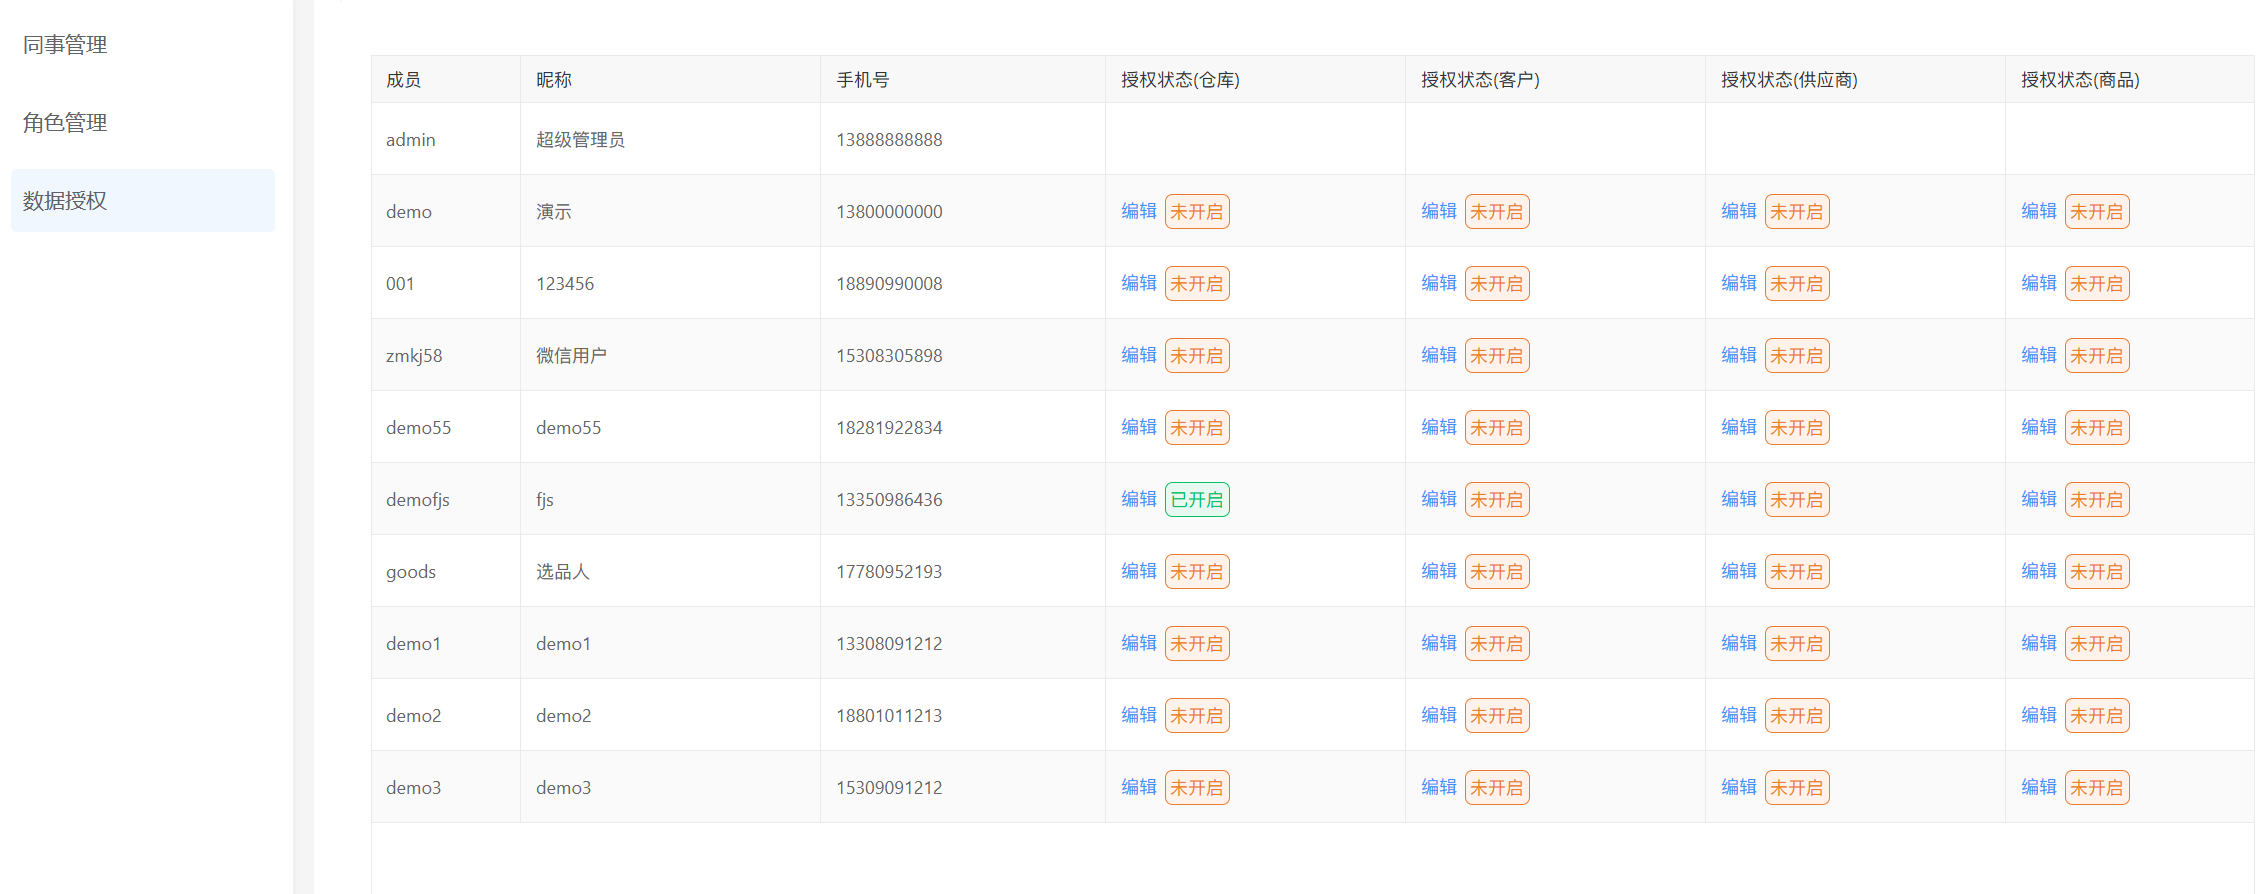
Task: Edit customer authorization for demo2
Action: [1438, 715]
